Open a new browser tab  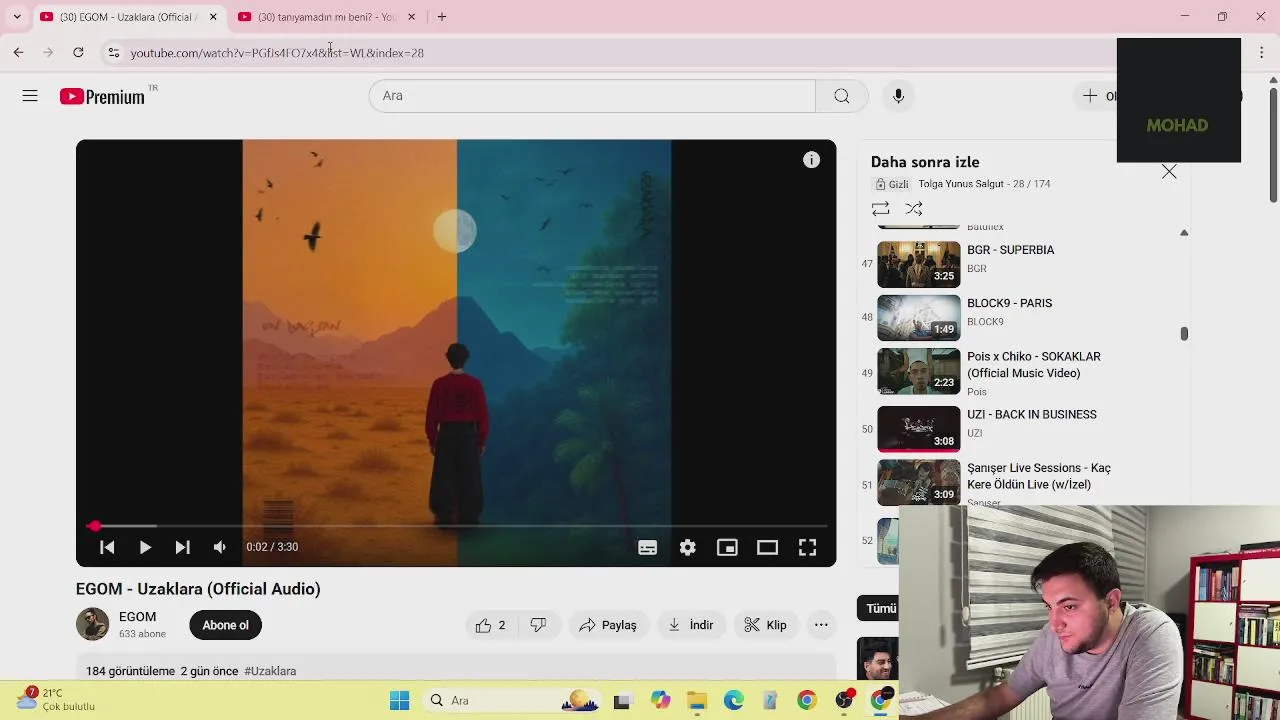coord(442,17)
